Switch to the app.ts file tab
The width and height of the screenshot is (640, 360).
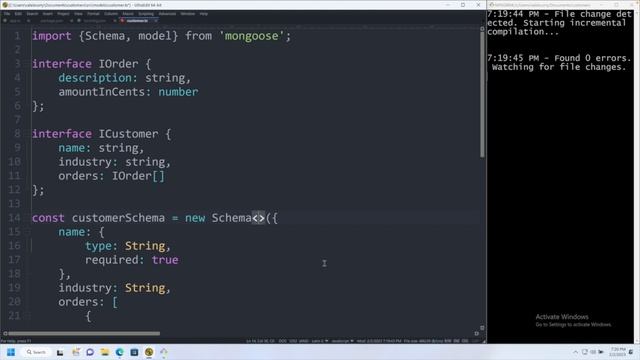[x=15, y=20]
